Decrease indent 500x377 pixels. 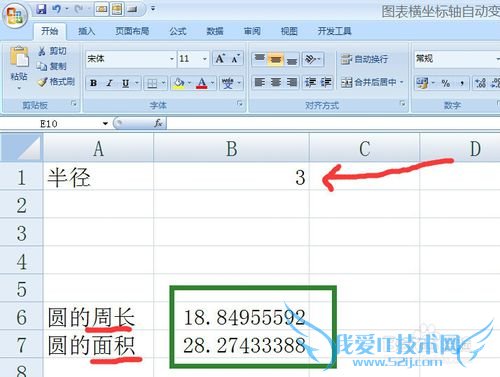(x=310, y=82)
